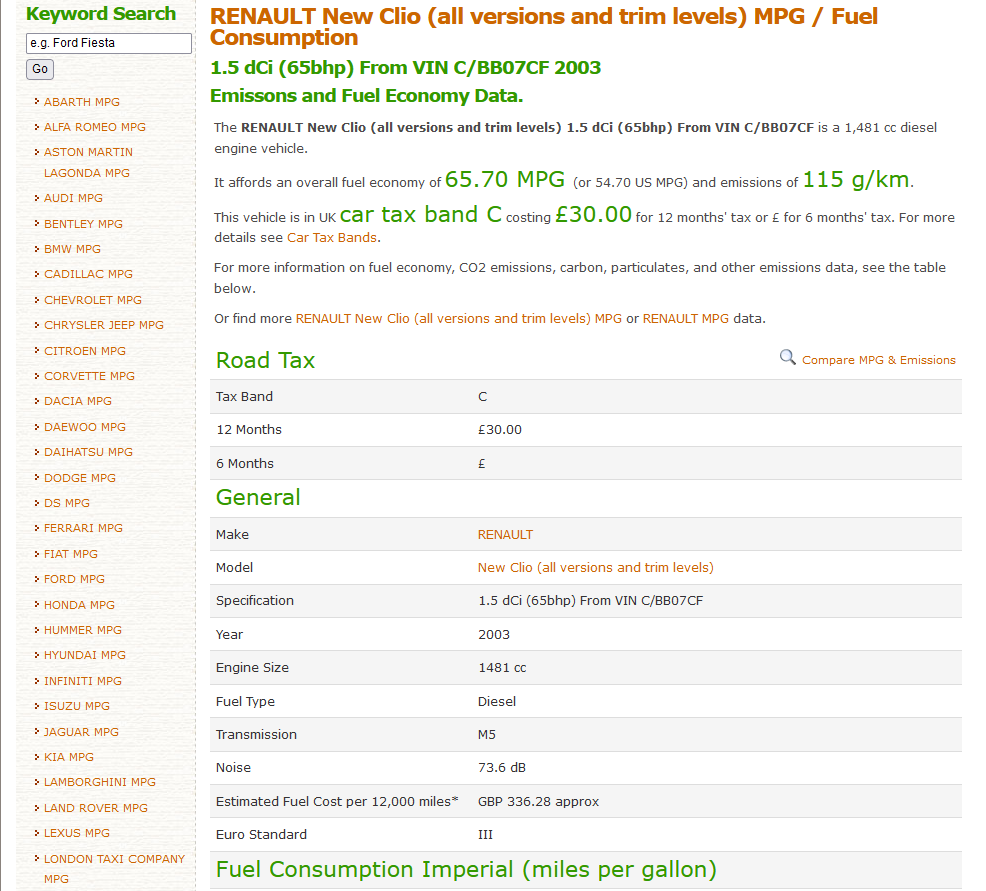Open ASTON MARTIN LAGONDA MPG sidebar entry
The height and width of the screenshot is (891, 986).
(88, 162)
